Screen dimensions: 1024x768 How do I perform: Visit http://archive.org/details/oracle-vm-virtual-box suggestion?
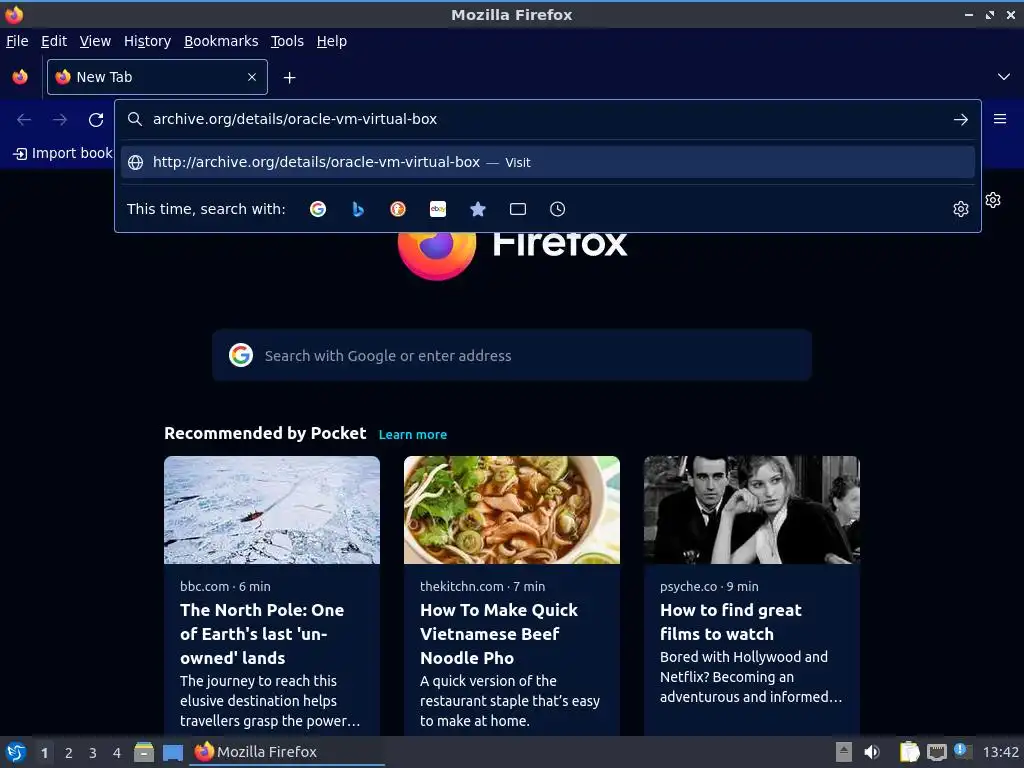pyautogui.click(x=547, y=162)
